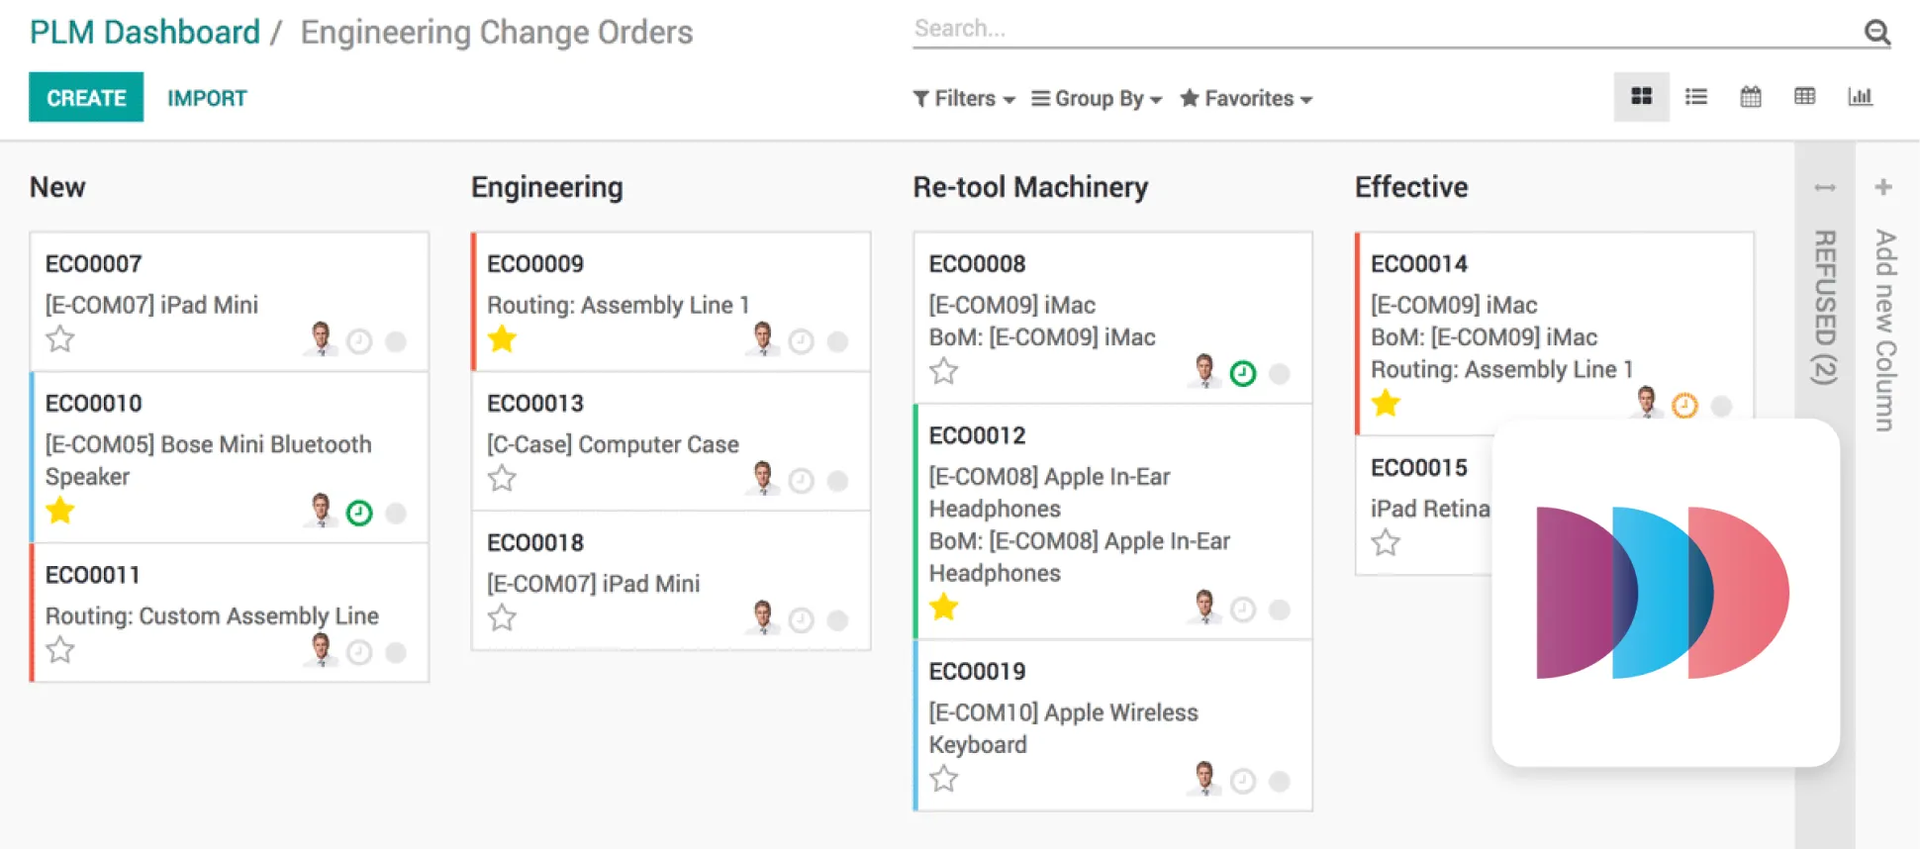Open activity clock on ECO0018

click(x=801, y=620)
